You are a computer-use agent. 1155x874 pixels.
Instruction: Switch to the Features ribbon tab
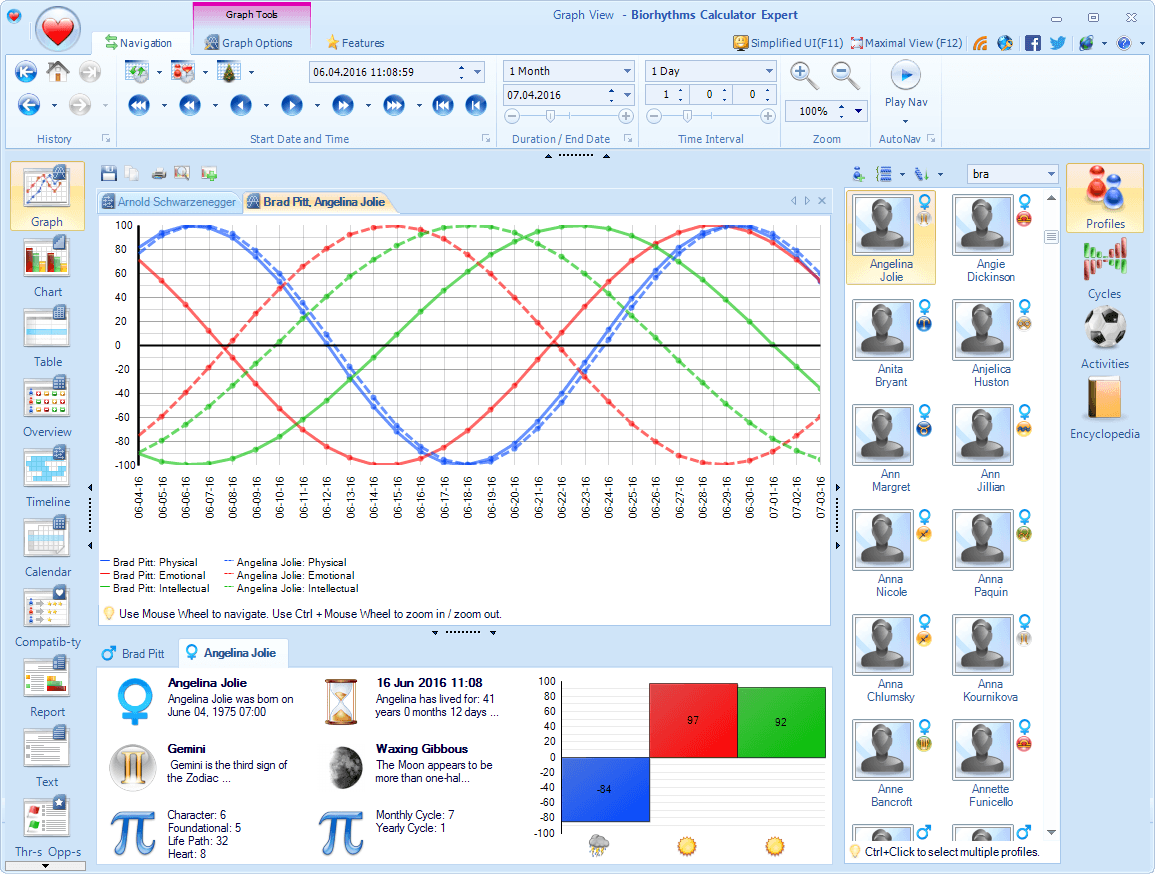point(356,43)
